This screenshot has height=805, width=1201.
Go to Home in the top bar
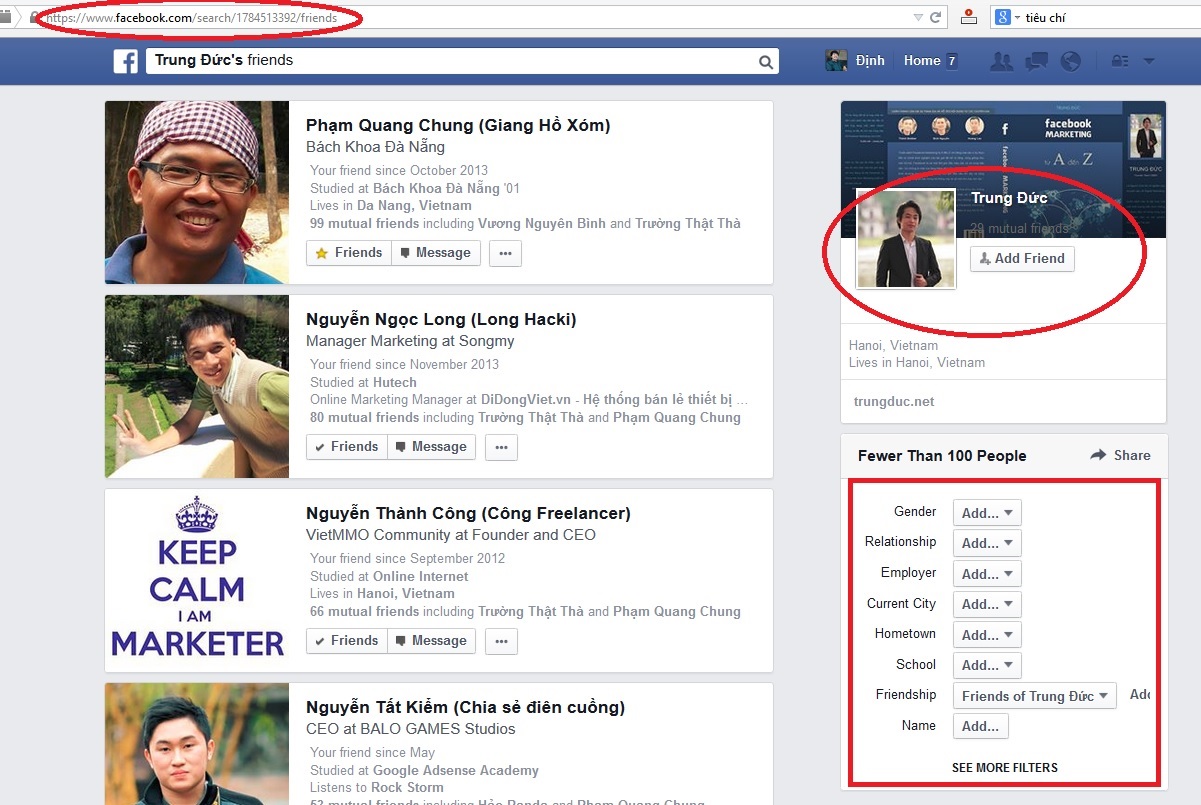[x=922, y=61]
